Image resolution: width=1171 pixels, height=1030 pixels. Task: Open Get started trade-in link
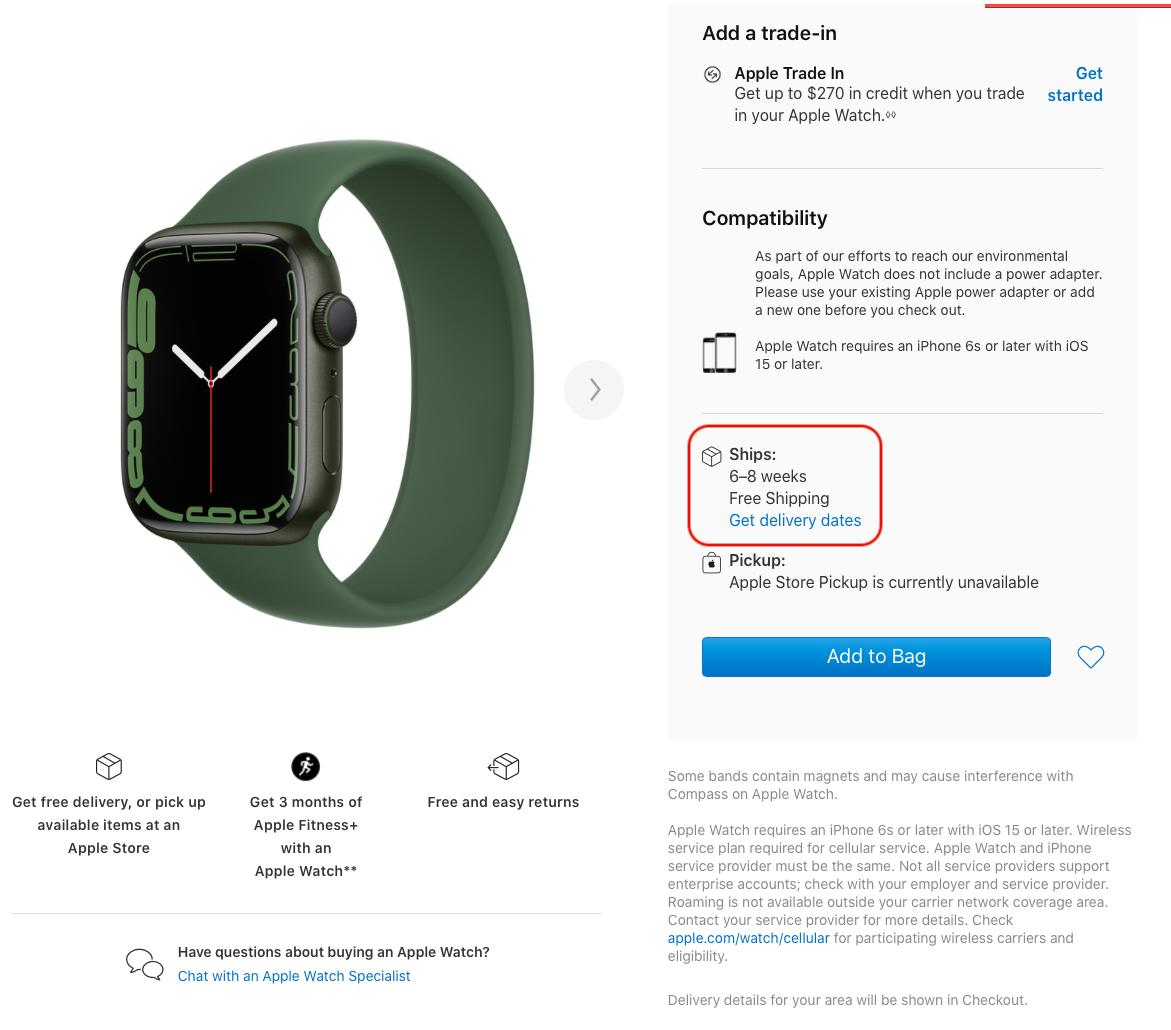tap(1075, 84)
